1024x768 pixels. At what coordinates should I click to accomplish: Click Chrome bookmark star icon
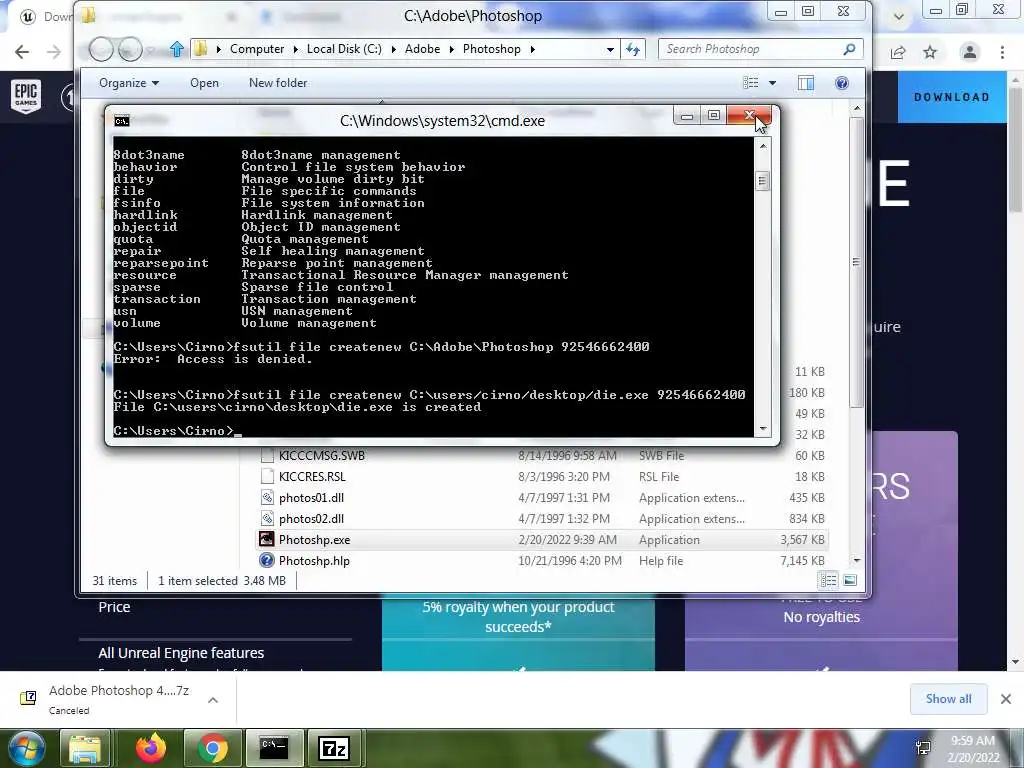click(x=930, y=52)
